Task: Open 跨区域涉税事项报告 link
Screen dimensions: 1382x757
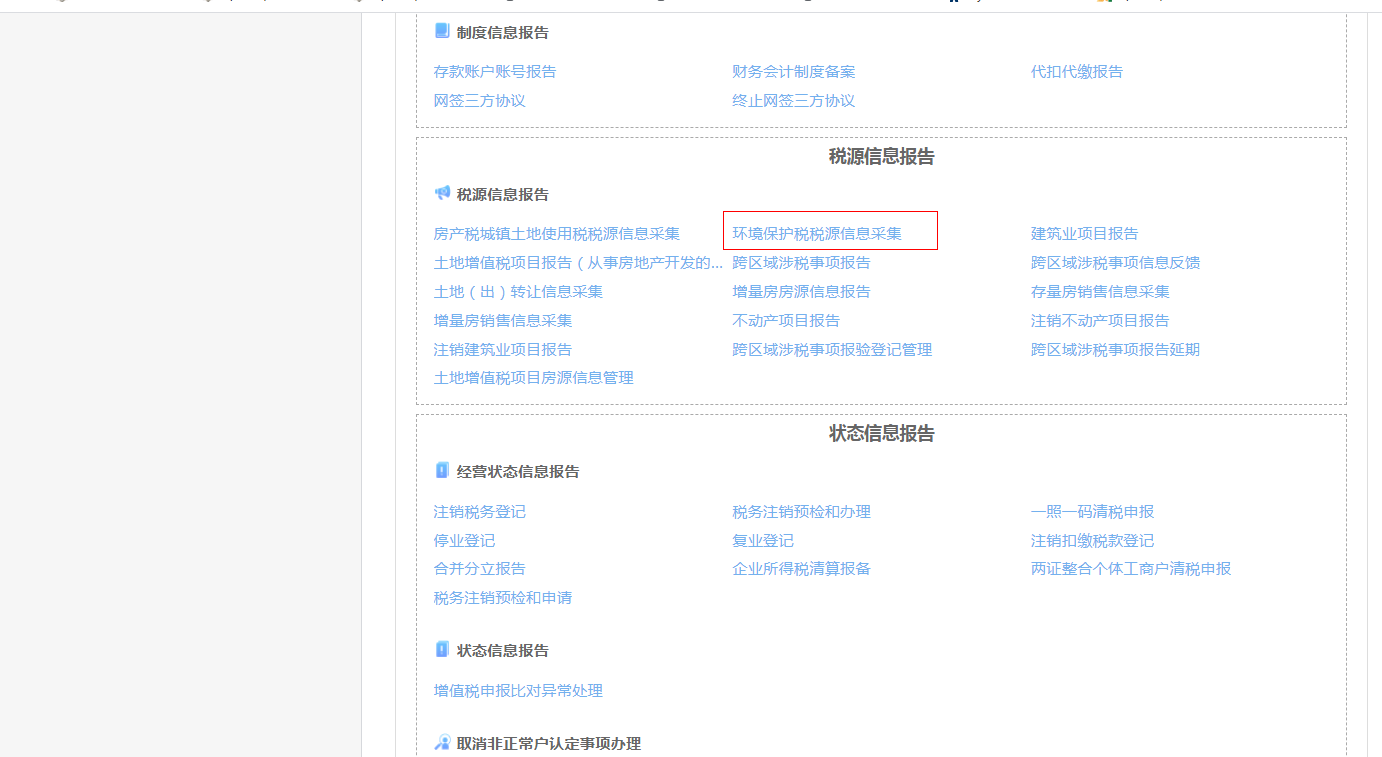Action: tap(801, 263)
